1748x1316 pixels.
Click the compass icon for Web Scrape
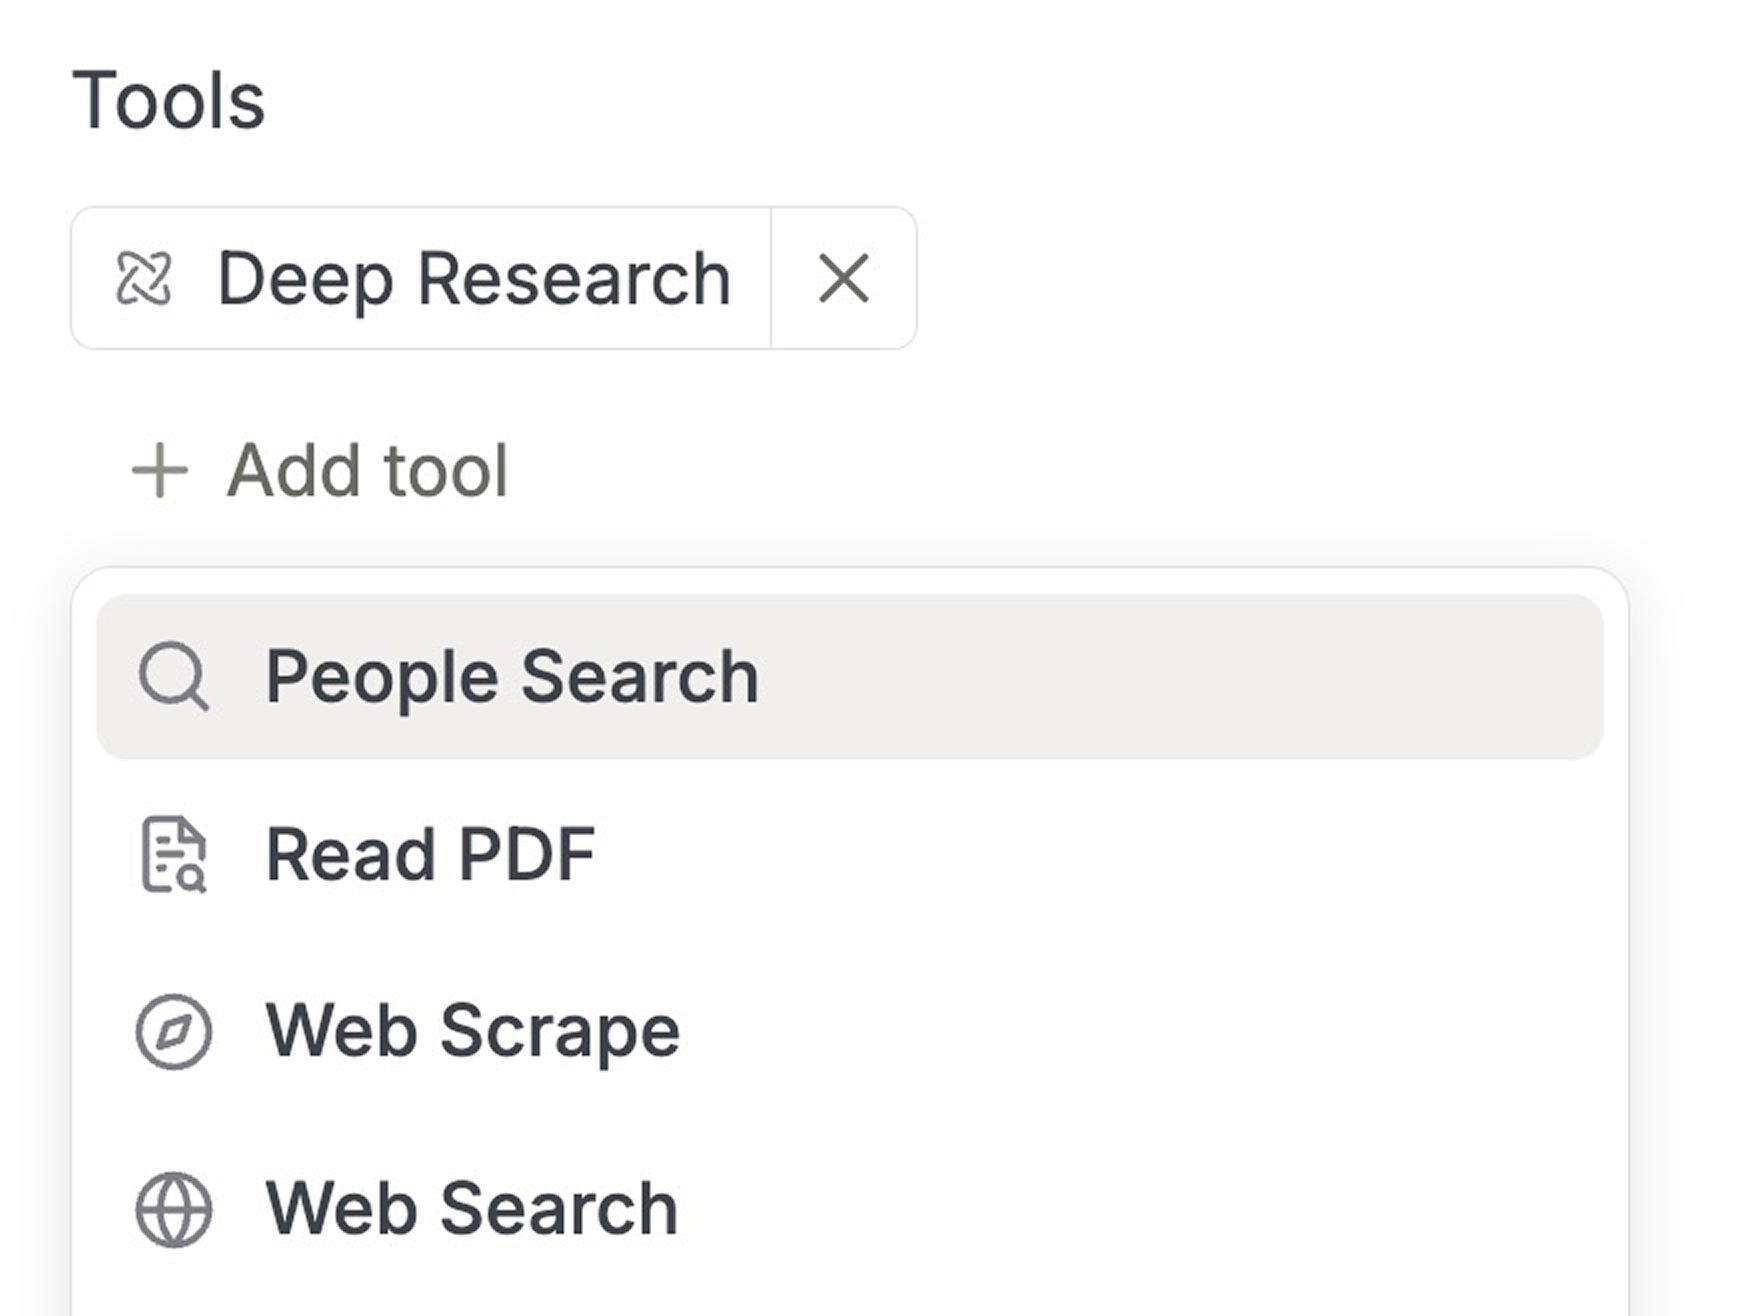(x=176, y=1031)
